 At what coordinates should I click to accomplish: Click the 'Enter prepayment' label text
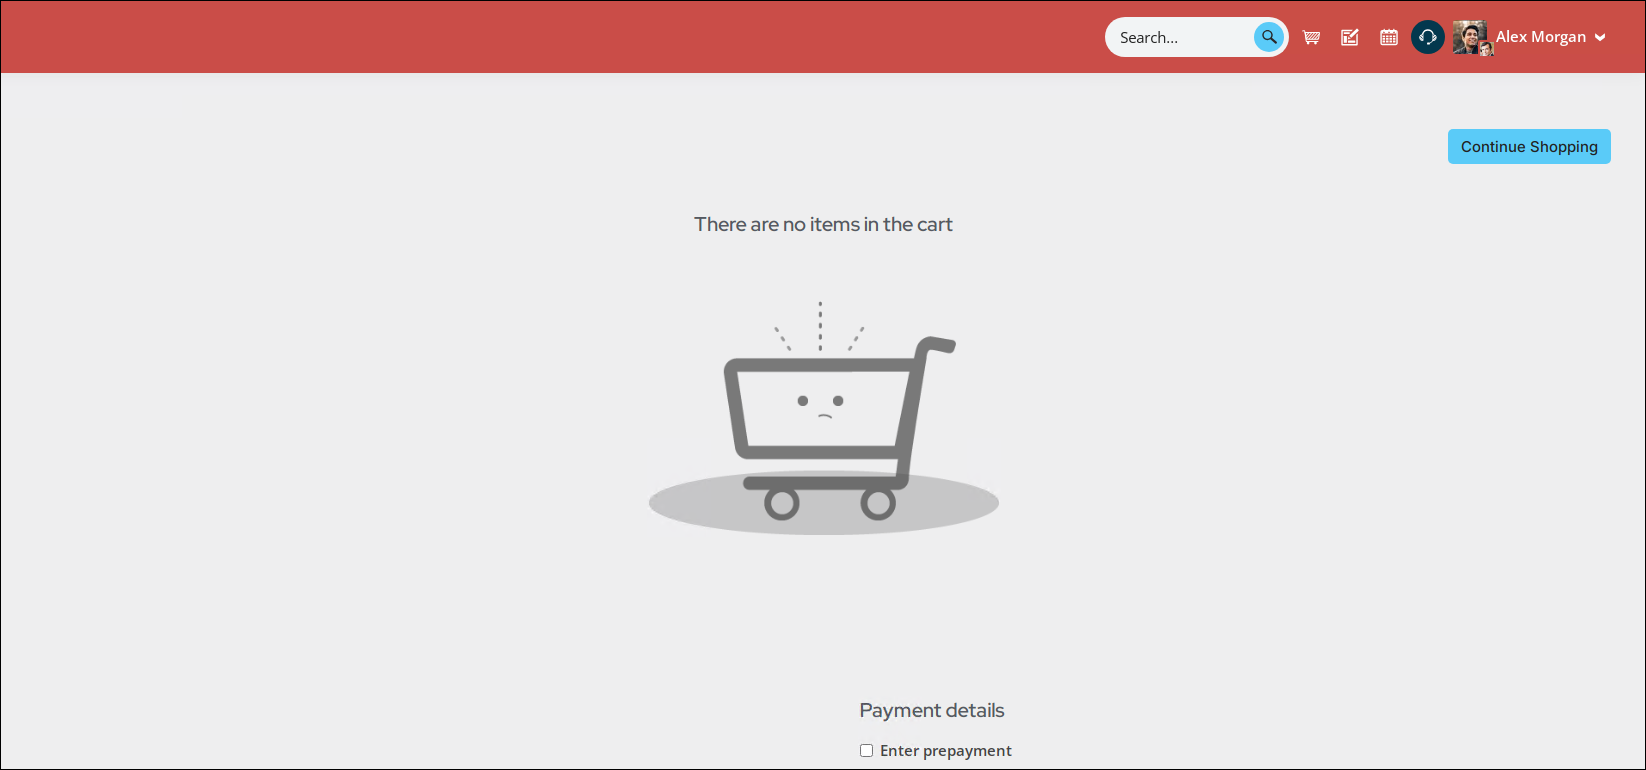point(946,750)
